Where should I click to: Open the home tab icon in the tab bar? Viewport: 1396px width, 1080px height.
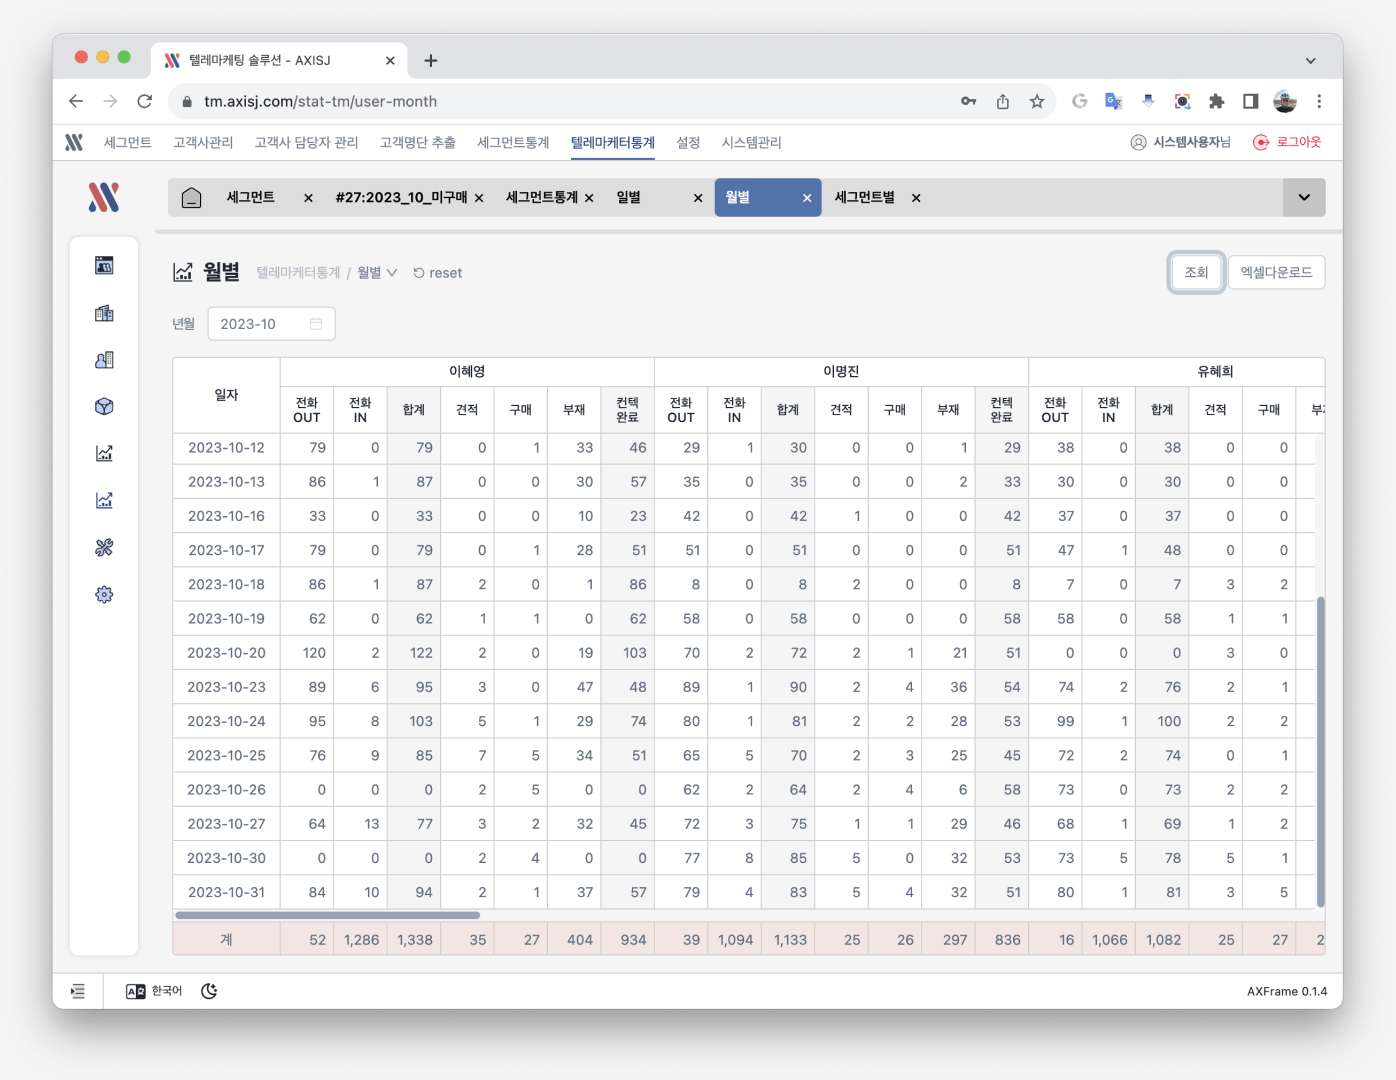click(191, 198)
